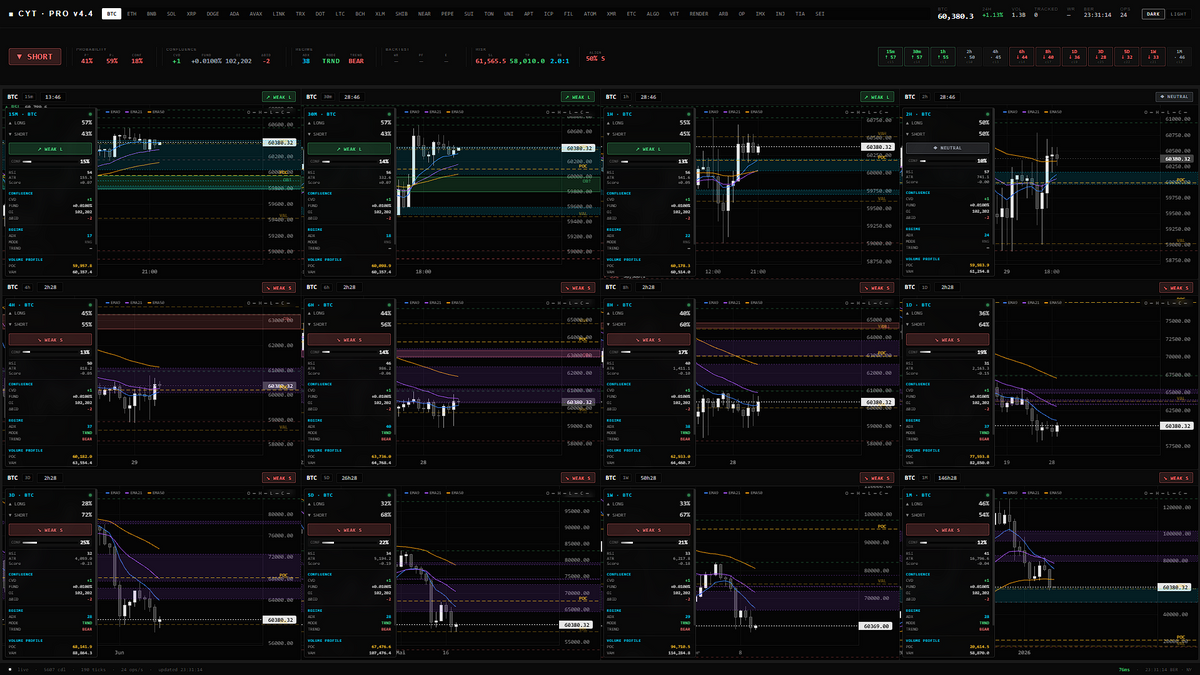Enable the DARK theme toggle
1200x675 pixels.
click(1153, 14)
